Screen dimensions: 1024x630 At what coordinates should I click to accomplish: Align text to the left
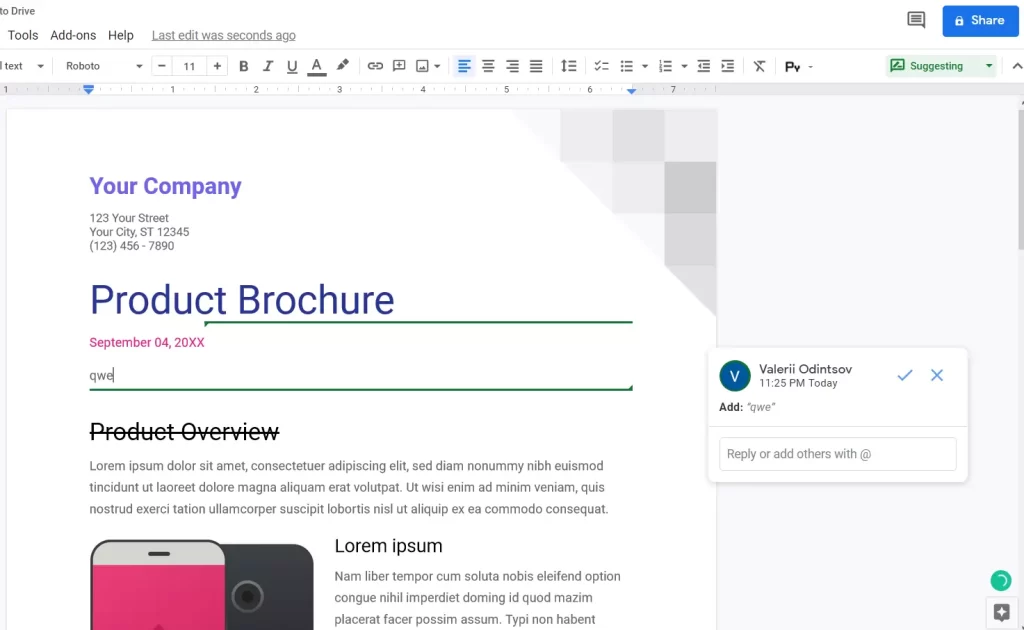(464, 66)
